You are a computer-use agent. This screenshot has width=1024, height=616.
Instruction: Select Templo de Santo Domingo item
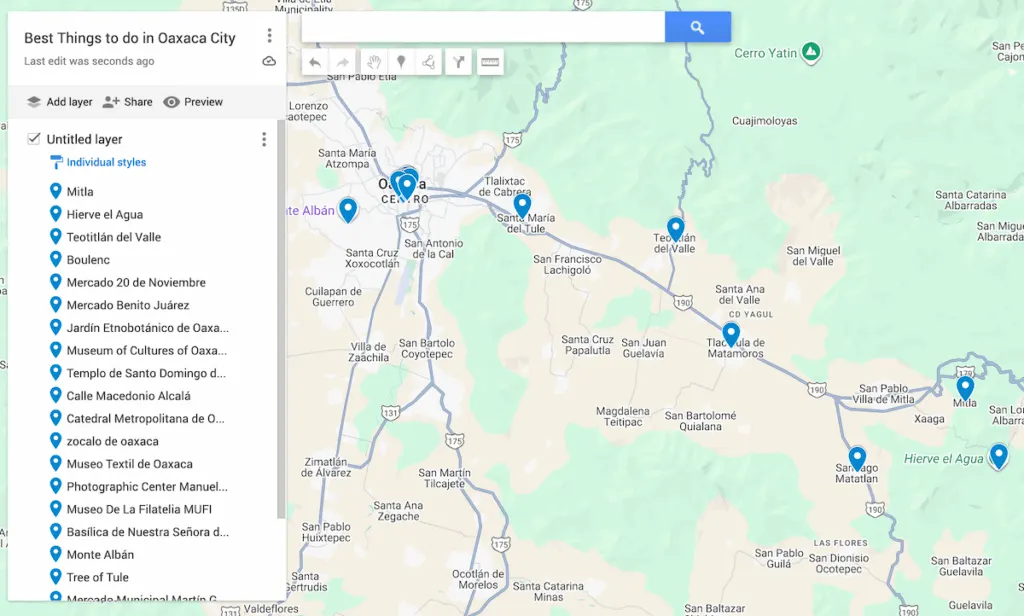click(146, 373)
